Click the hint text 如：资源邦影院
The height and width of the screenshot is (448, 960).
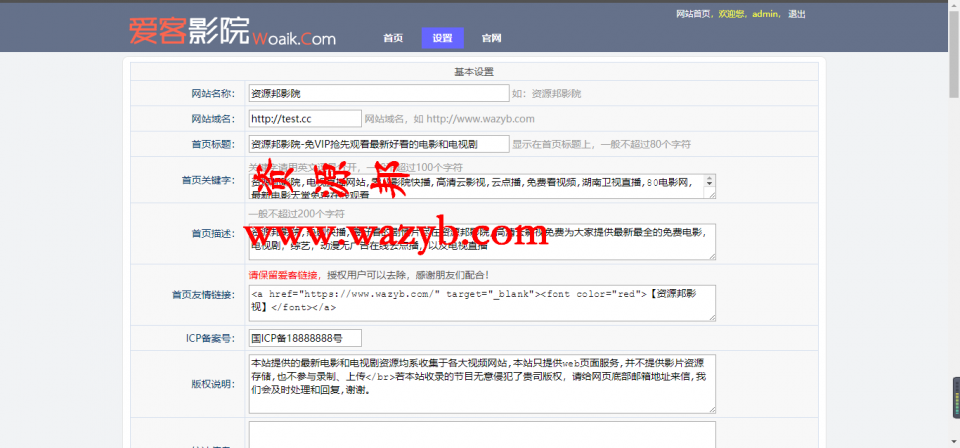547,94
